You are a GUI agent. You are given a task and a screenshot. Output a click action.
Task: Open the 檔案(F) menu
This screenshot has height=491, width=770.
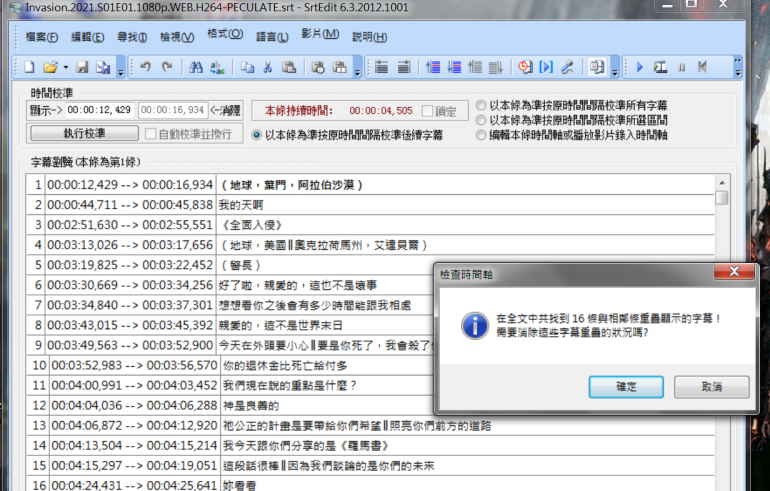coord(42,37)
